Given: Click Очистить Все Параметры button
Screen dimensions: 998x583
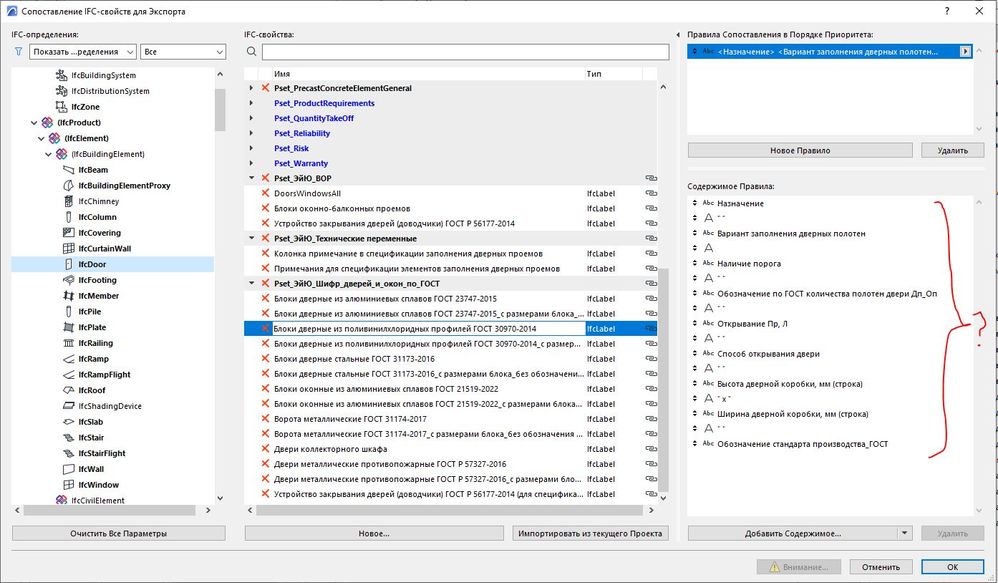Looking at the screenshot, I should coord(118,533).
